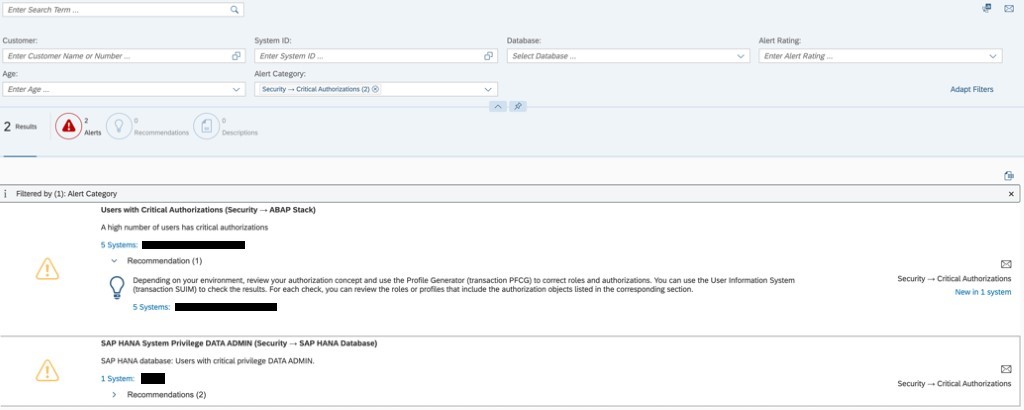This screenshot has width=1024, height=410.
Task: Open the New in 1 system link
Action: [982, 292]
